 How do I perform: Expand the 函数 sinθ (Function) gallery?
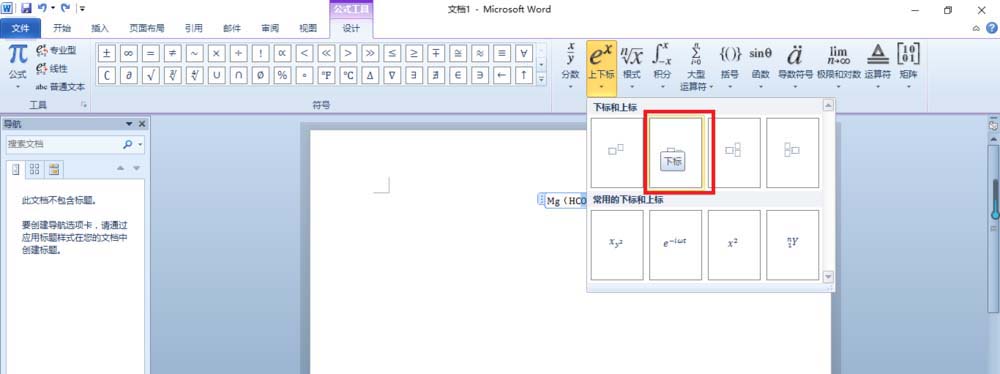click(760, 66)
